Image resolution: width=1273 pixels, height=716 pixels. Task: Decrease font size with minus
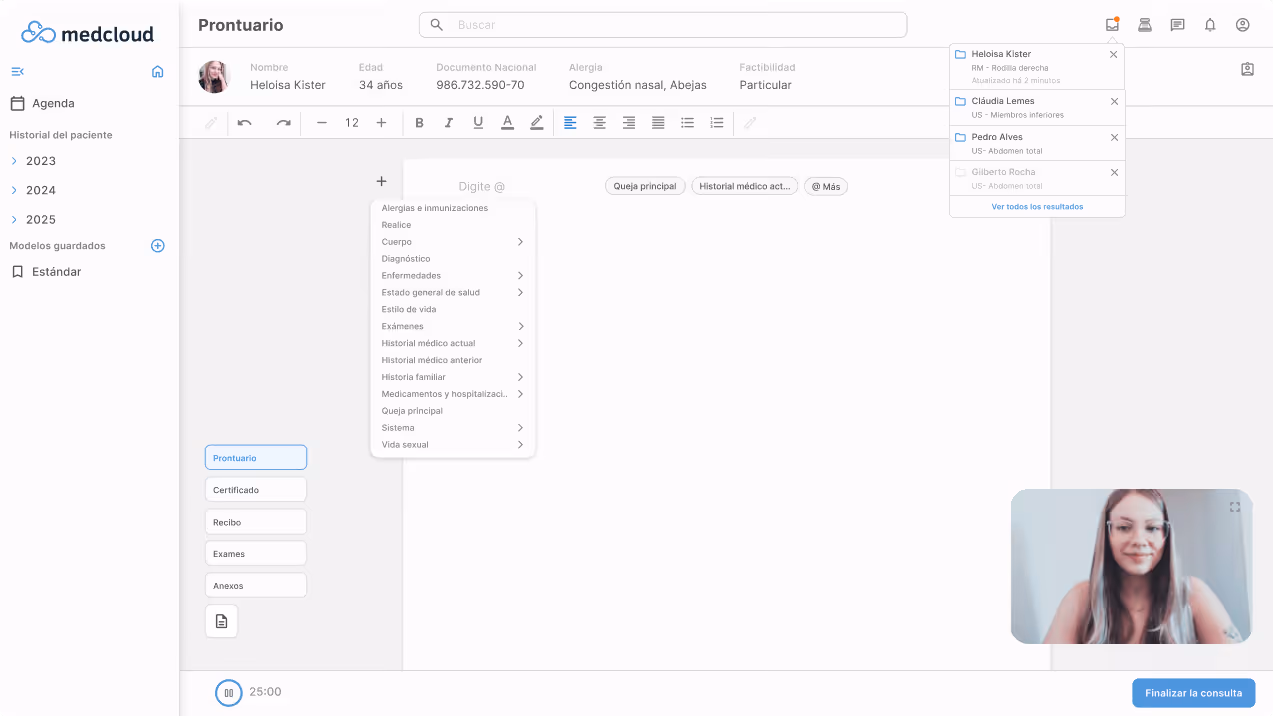pyautogui.click(x=321, y=123)
